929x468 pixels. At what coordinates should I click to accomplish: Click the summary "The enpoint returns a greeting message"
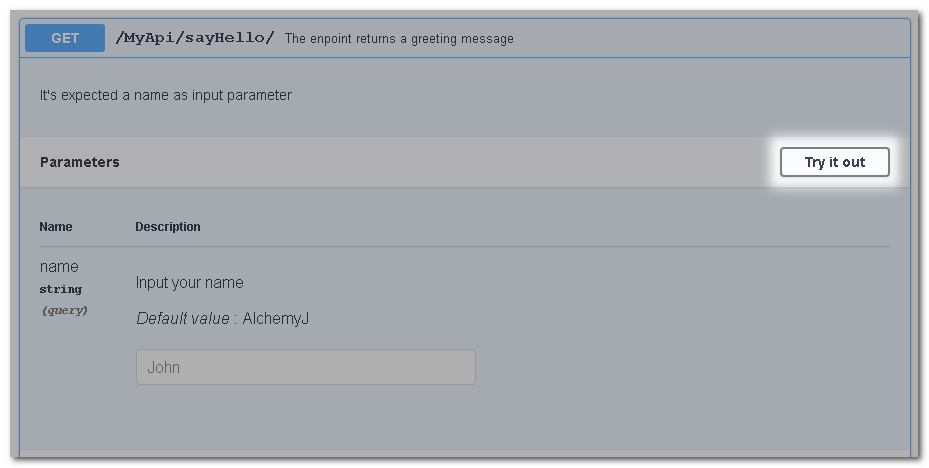point(399,39)
